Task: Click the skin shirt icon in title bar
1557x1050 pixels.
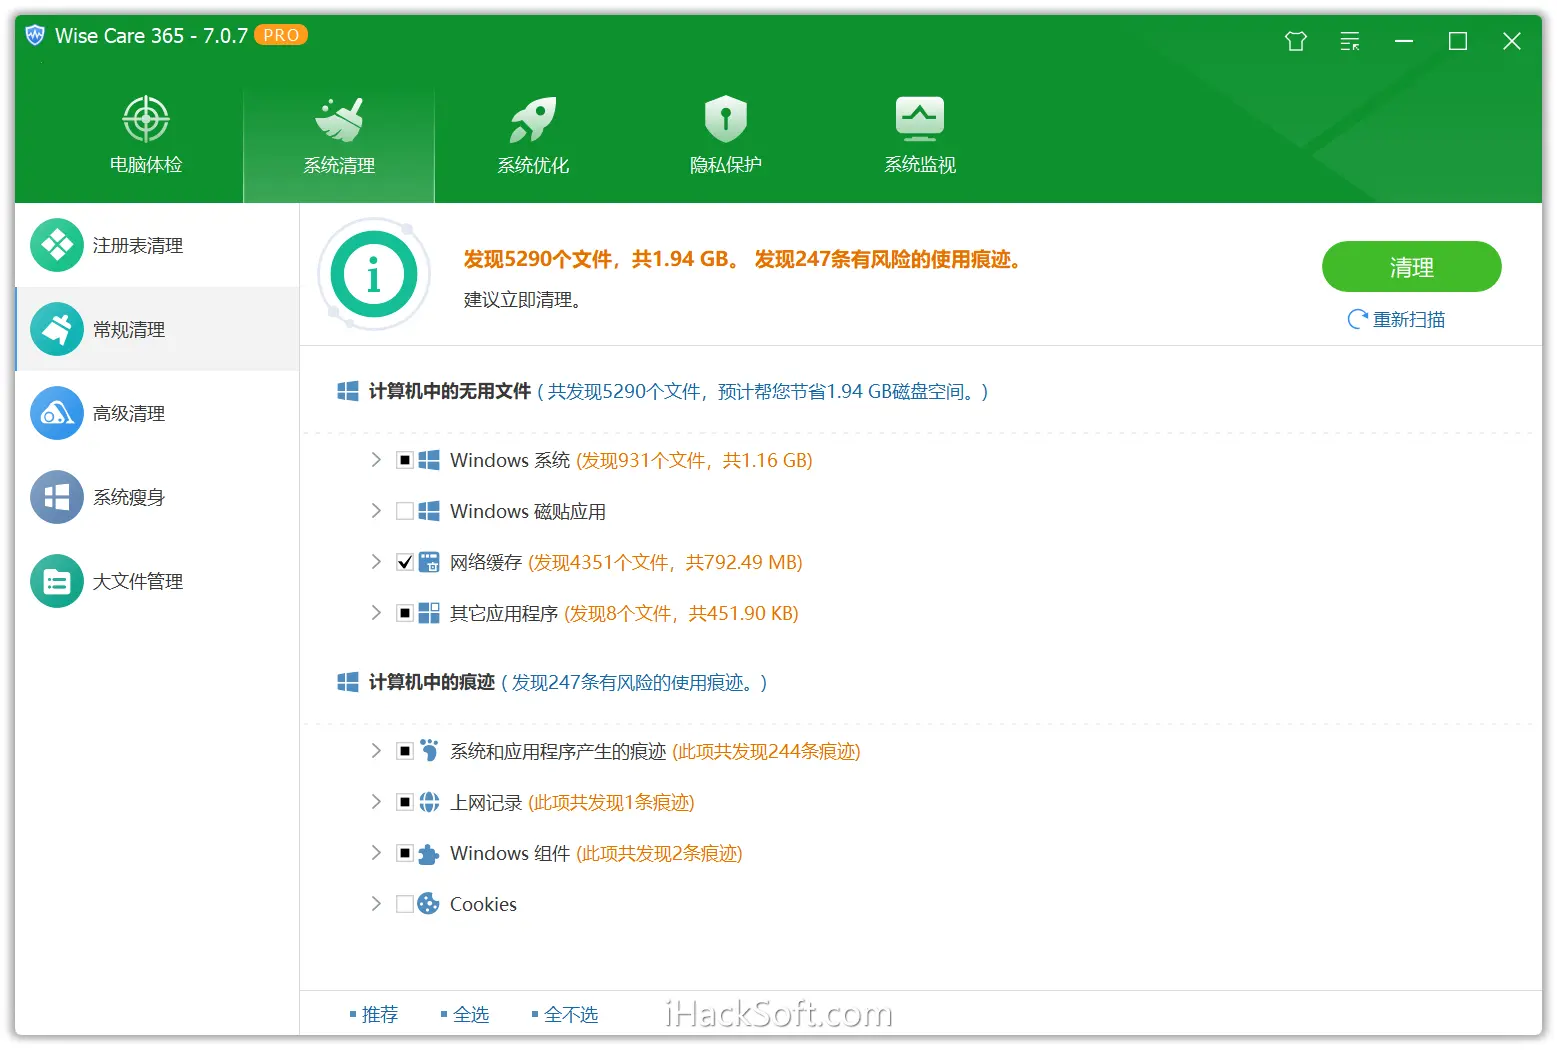Action: pos(1296,41)
